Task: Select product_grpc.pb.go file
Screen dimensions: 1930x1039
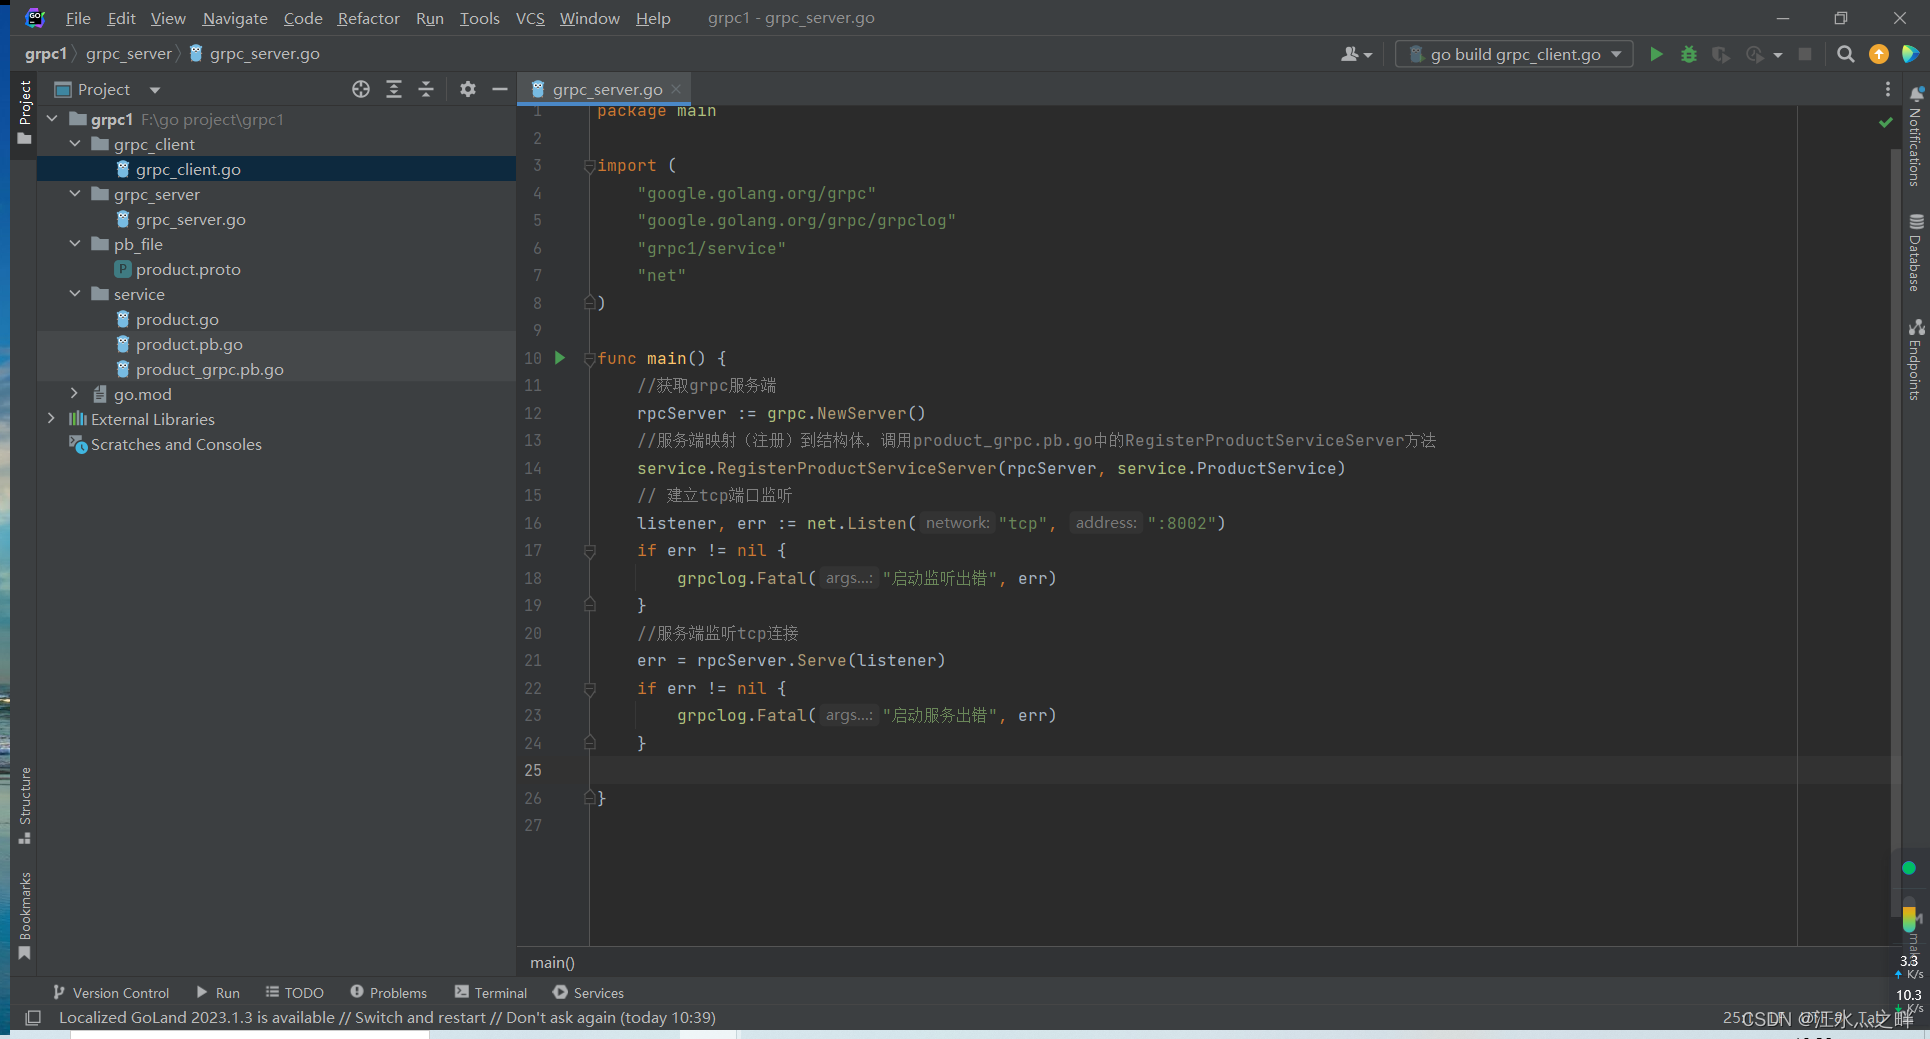Action: tap(209, 369)
